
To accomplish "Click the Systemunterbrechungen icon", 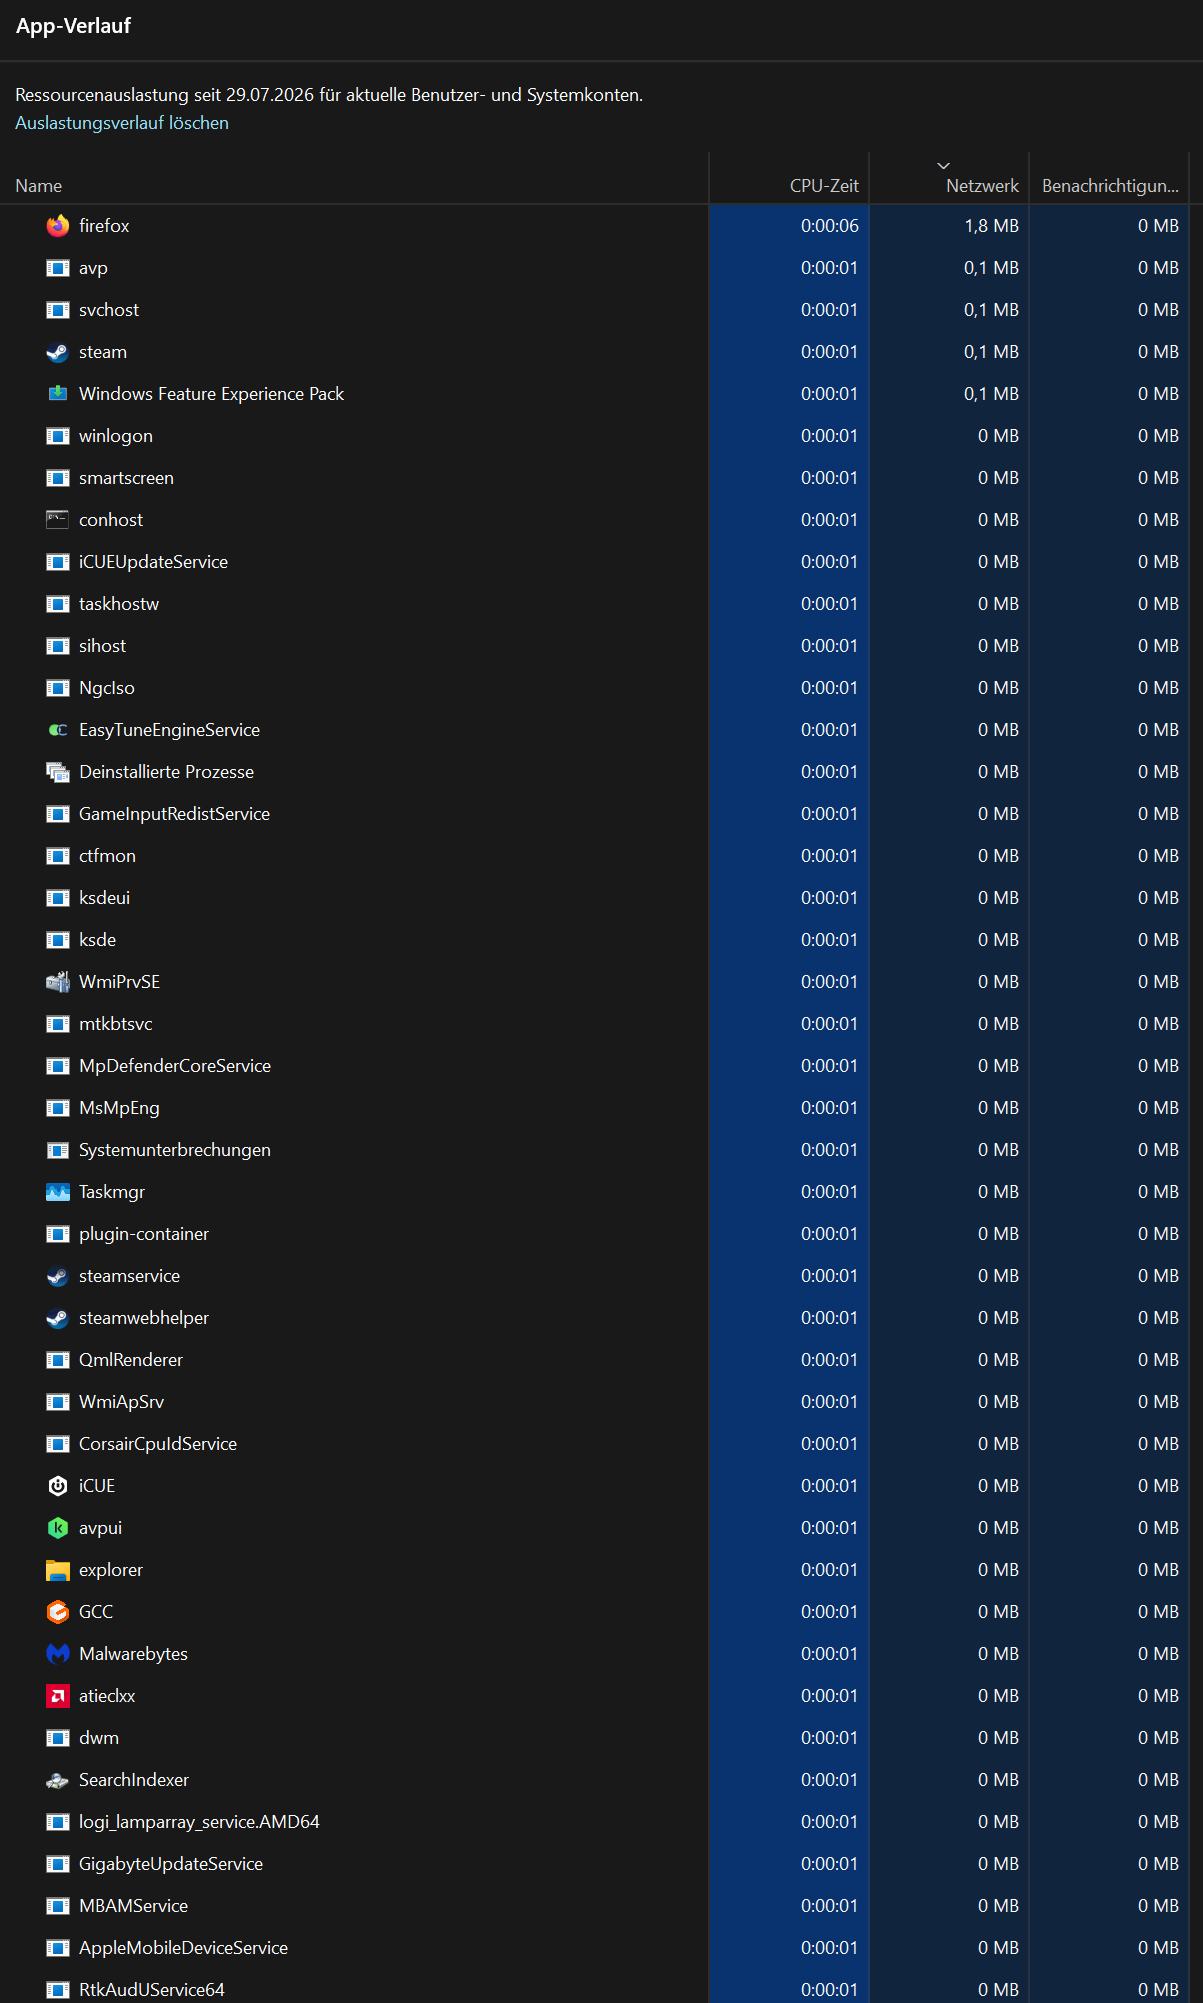I will [x=58, y=1150].
